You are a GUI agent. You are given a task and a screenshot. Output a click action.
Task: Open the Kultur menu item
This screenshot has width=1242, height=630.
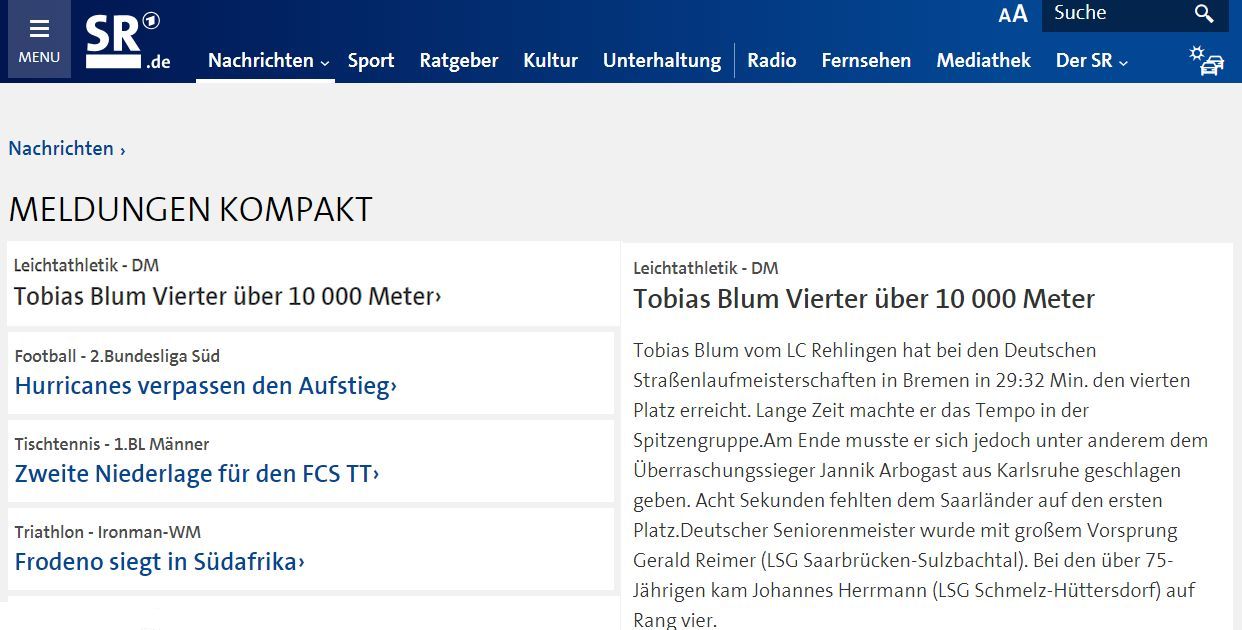pos(550,60)
